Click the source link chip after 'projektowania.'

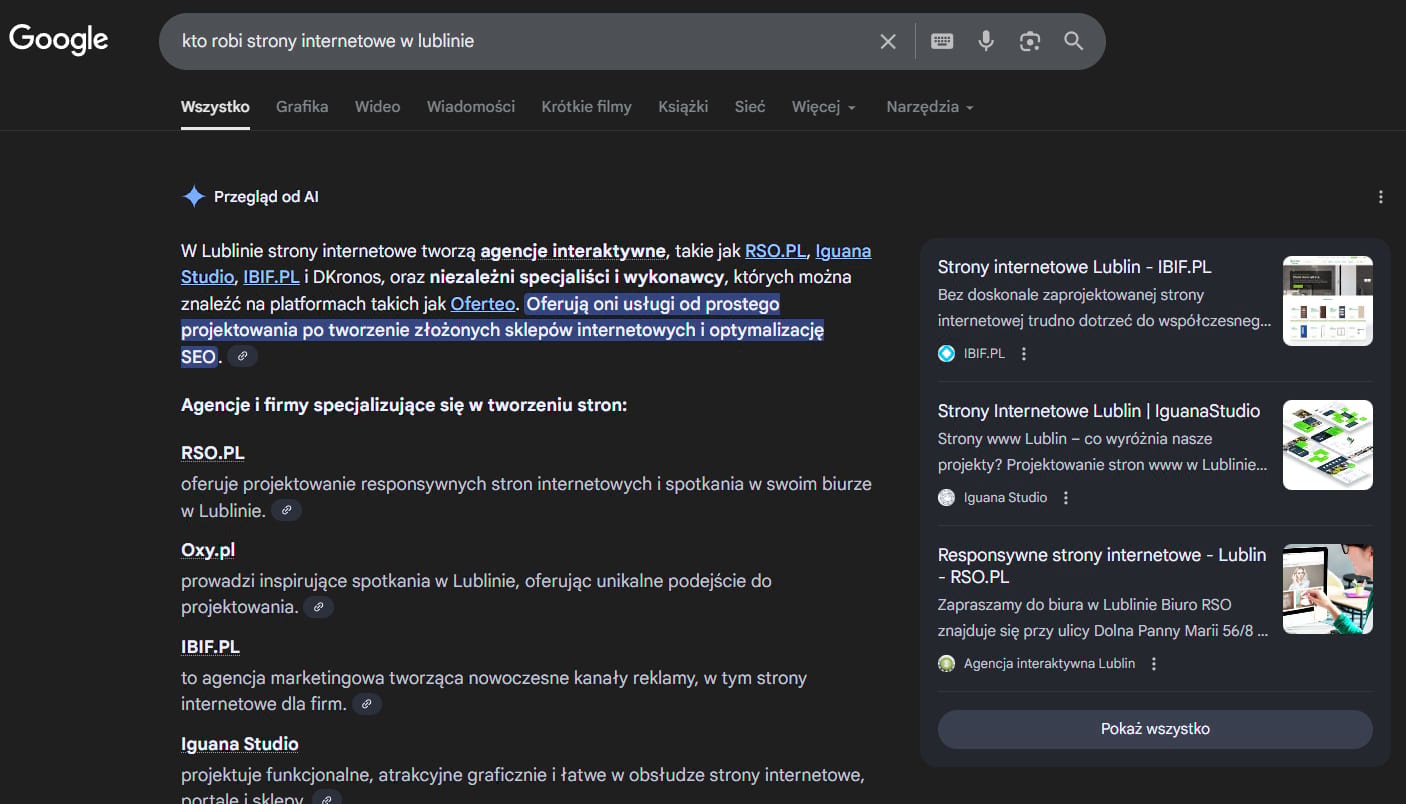[x=319, y=607]
